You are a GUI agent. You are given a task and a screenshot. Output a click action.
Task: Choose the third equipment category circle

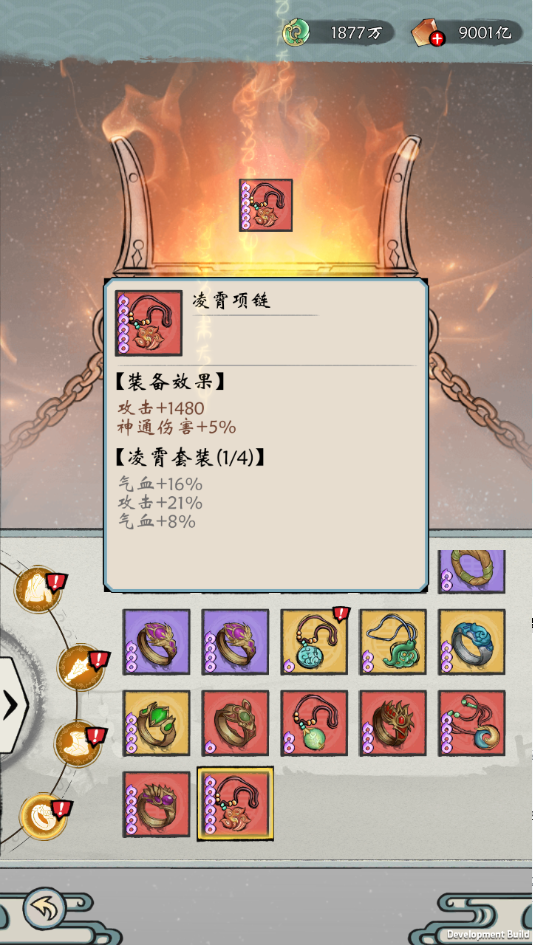pos(78,744)
